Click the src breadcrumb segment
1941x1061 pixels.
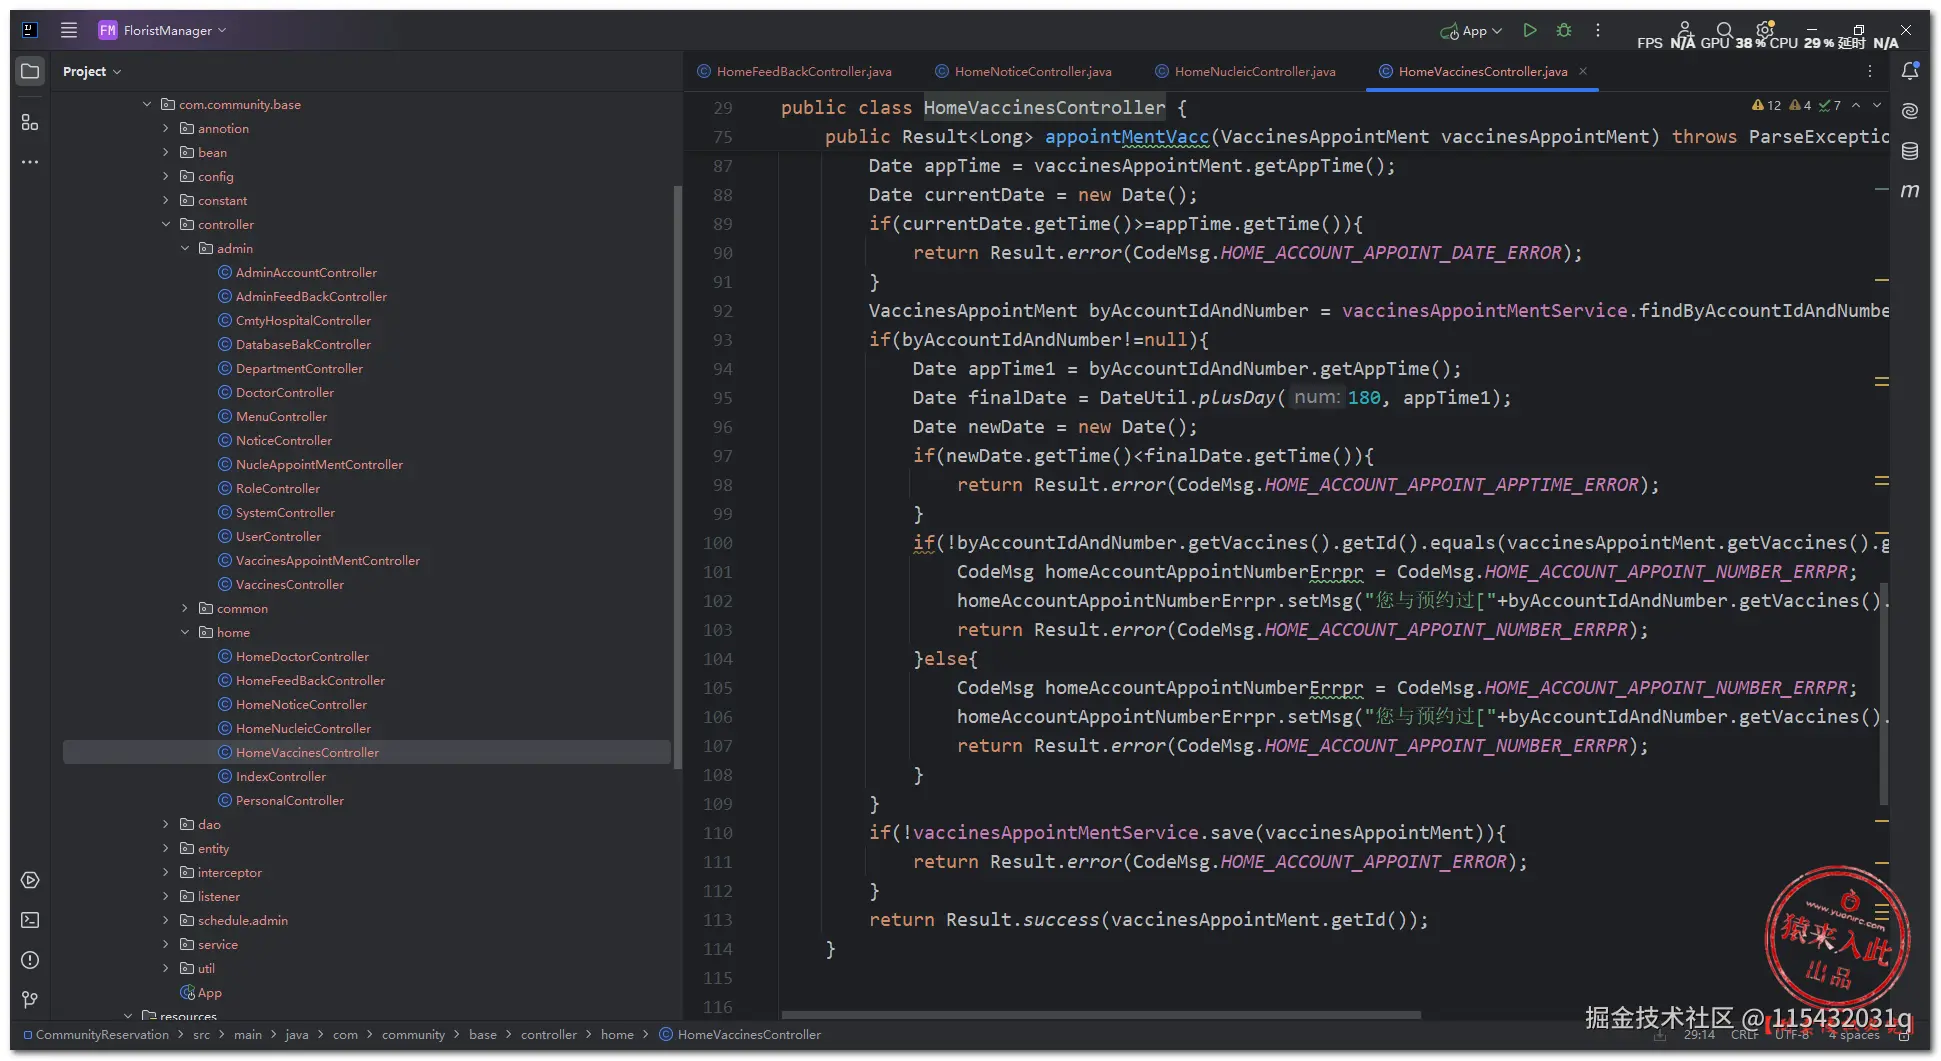tap(202, 1035)
